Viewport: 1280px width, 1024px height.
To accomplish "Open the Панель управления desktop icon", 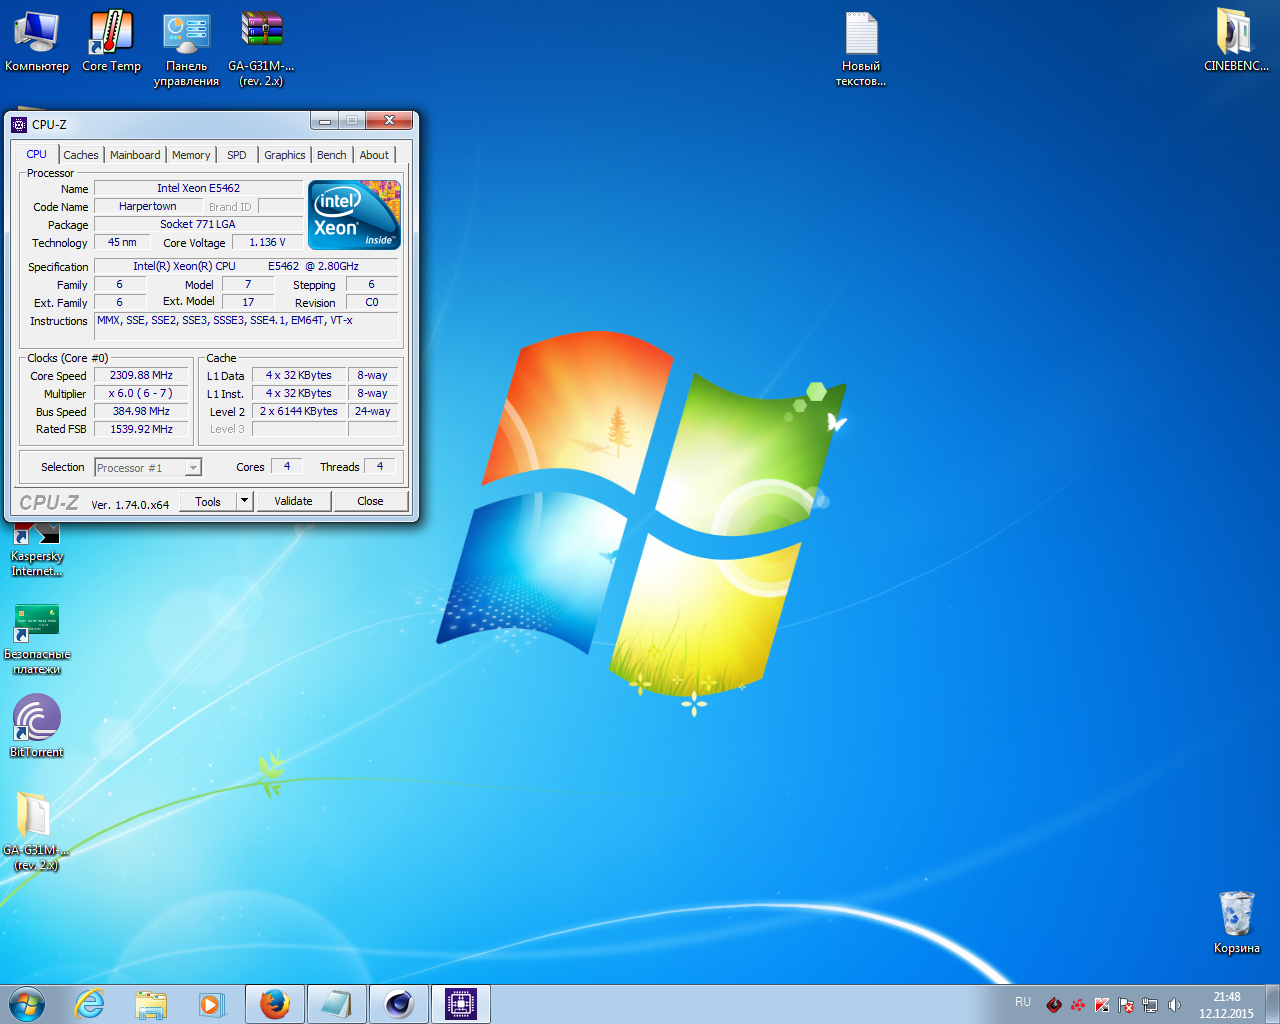I will (x=186, y=50).
